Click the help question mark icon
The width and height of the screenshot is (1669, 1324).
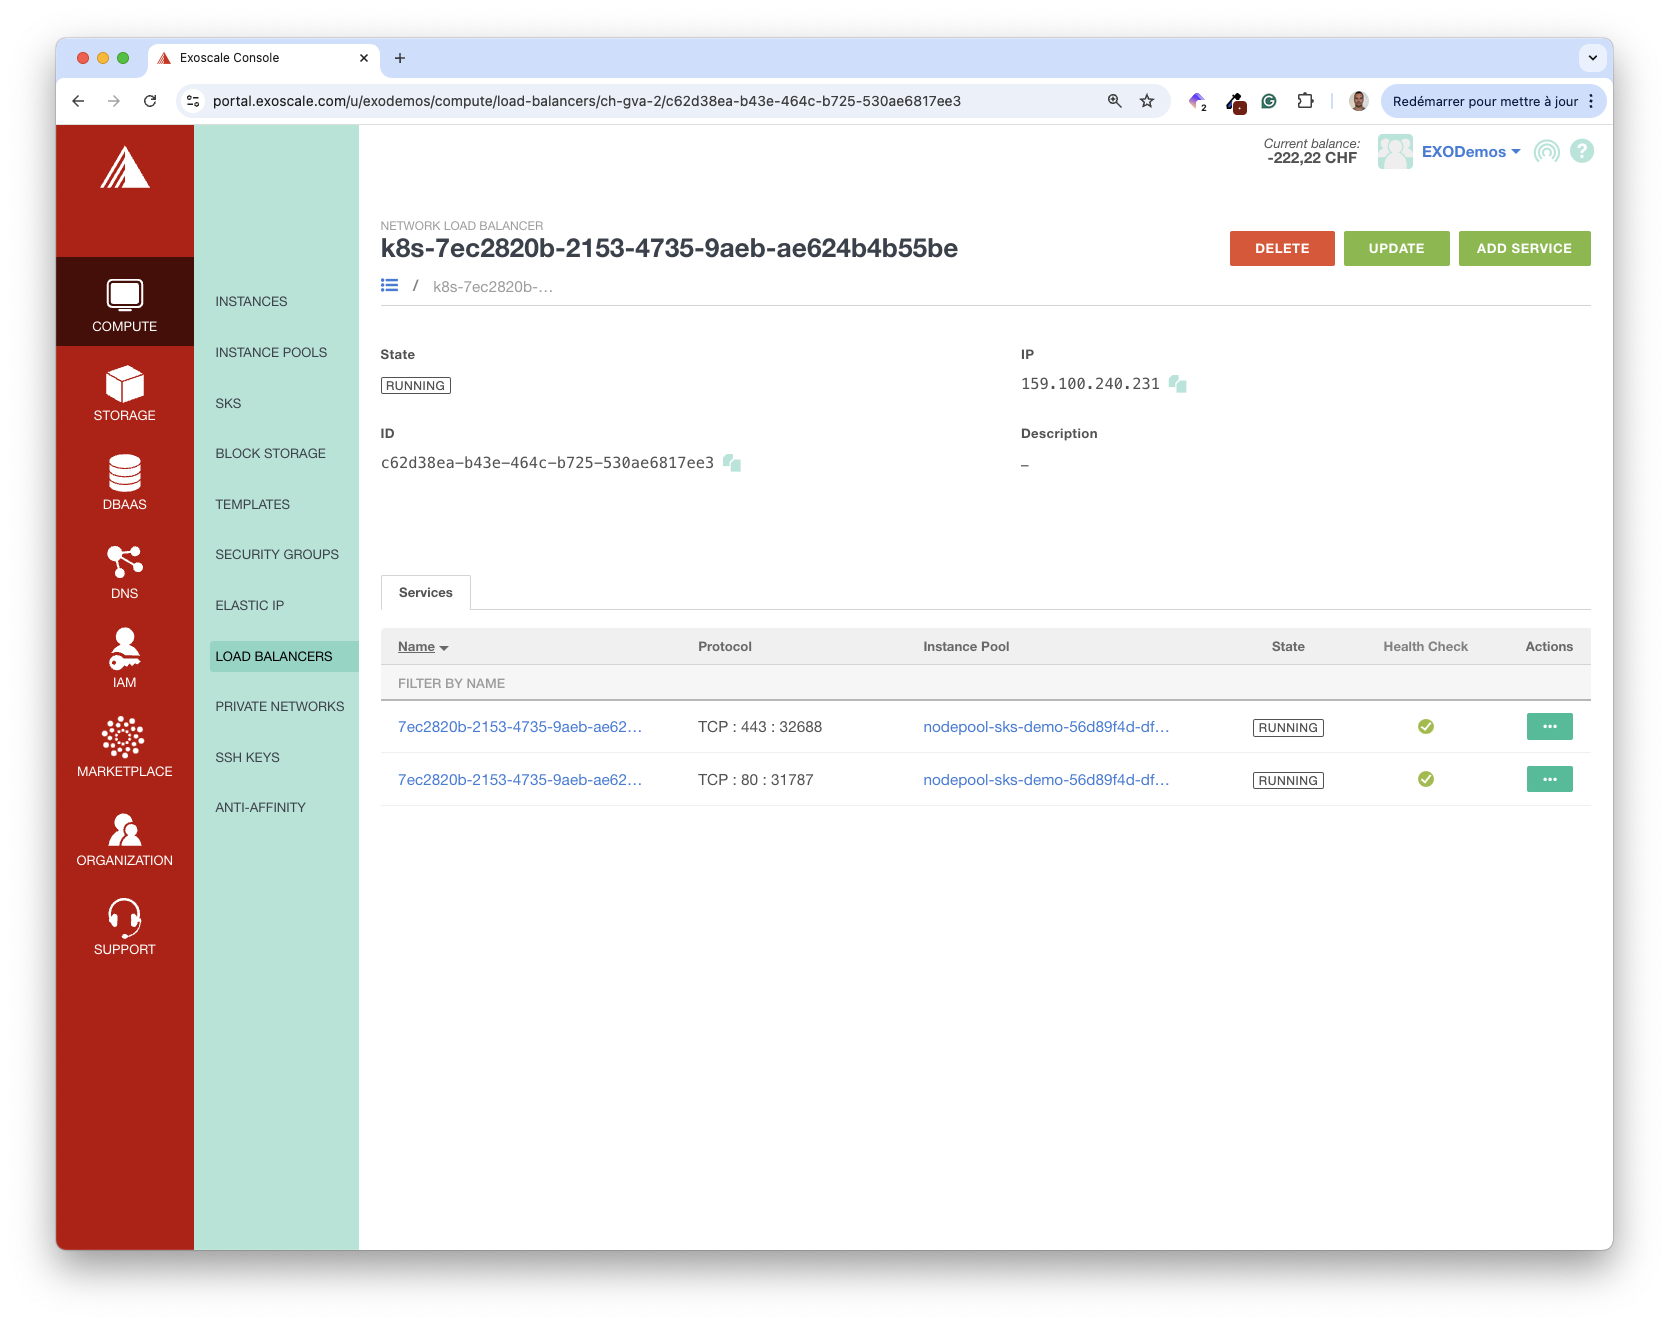tap(1581, 151)
